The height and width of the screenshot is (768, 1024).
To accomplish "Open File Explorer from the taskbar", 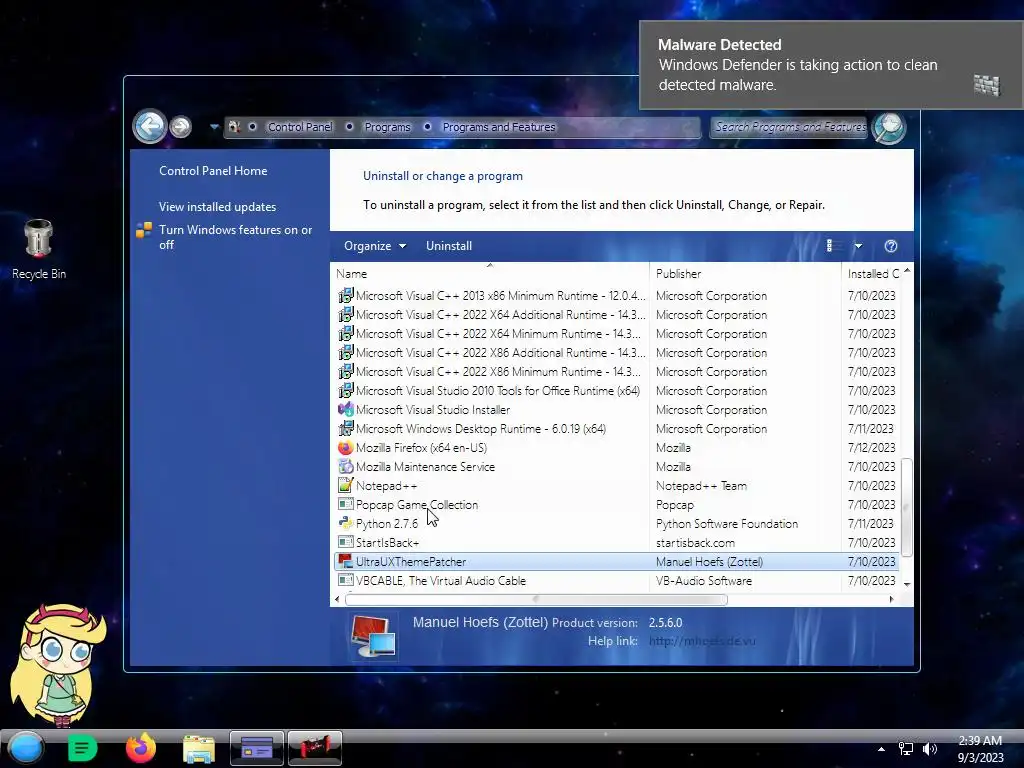I will point(199,749).
